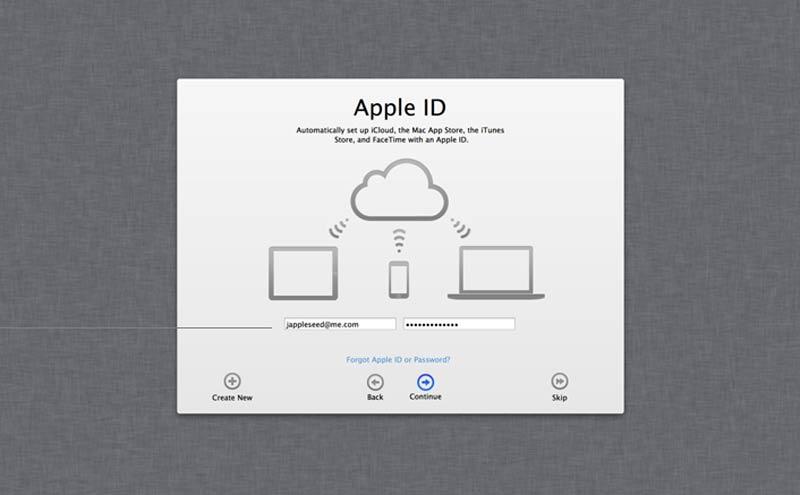The height and width of the screenshot is (495, 800).
Task: Click the Apple ID heading
Action: (400, 108)
